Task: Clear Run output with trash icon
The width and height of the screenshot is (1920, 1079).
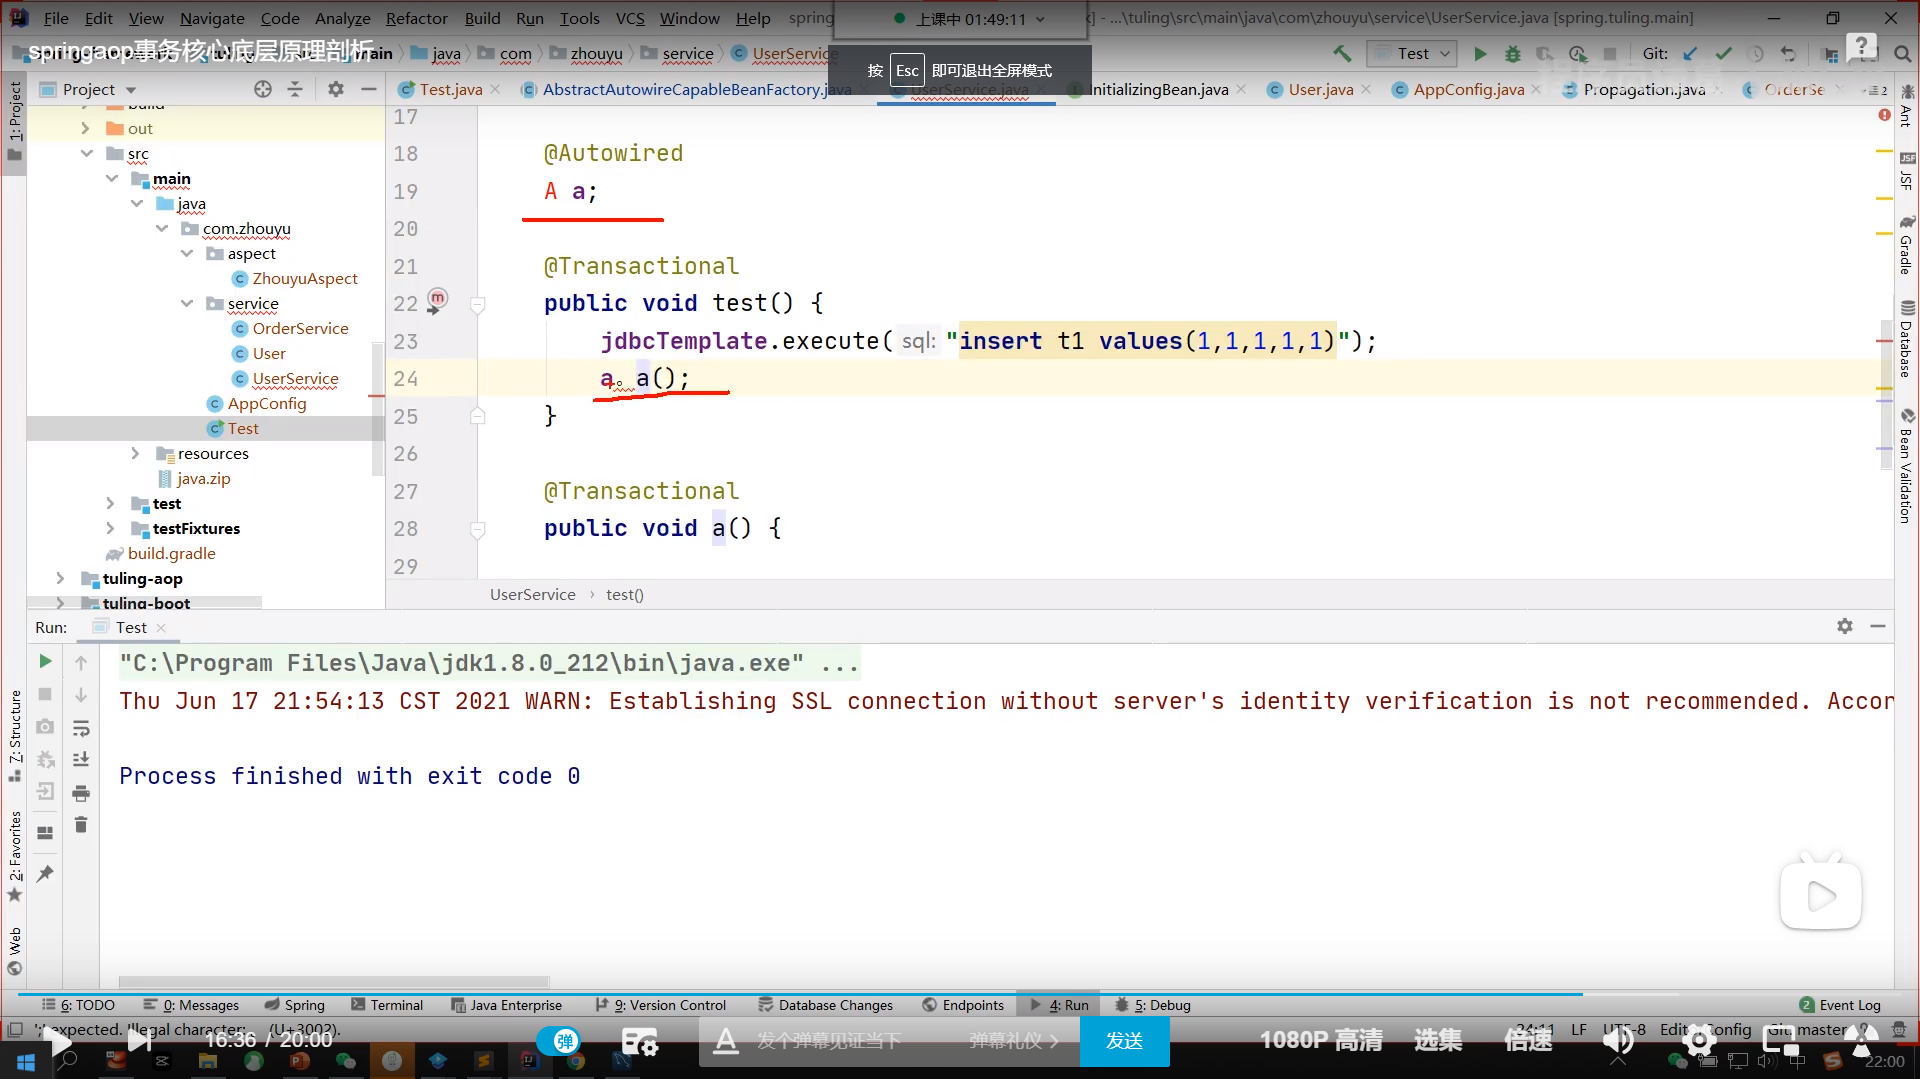Action: [81, 825]
